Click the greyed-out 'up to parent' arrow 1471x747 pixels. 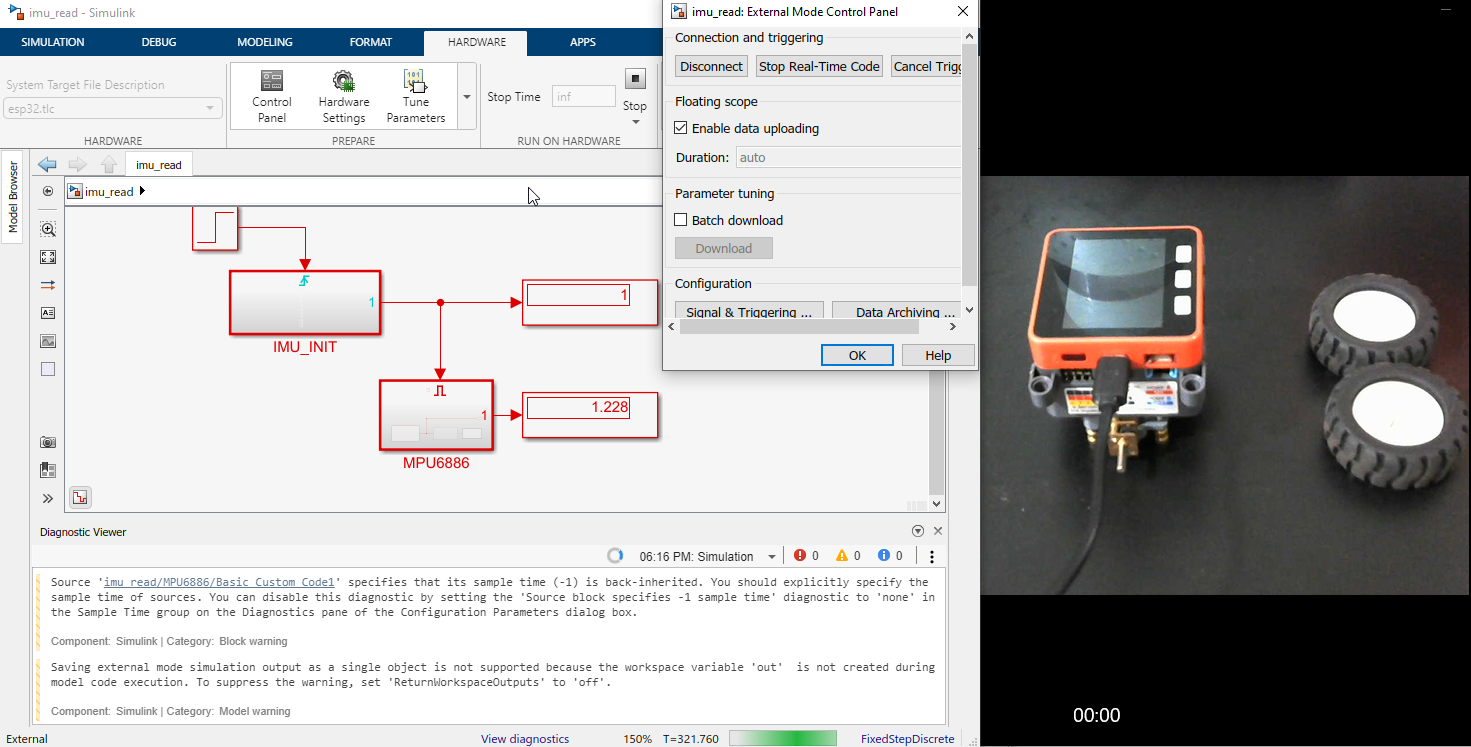click(x=109, y=165)
